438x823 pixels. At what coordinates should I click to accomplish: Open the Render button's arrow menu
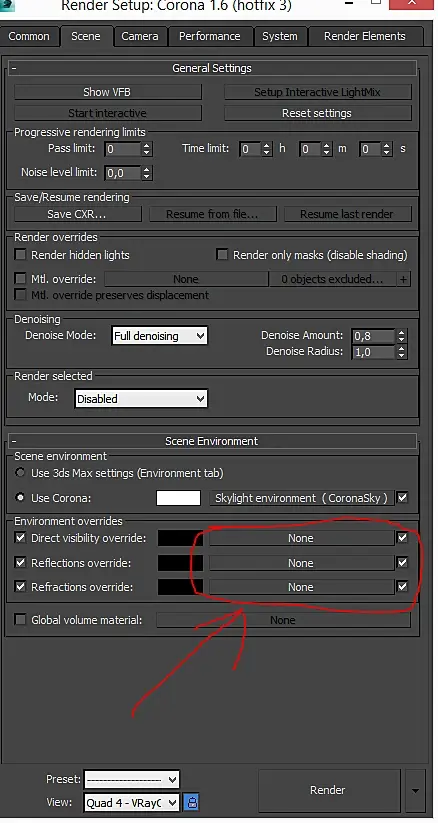[x=415, y=790]
